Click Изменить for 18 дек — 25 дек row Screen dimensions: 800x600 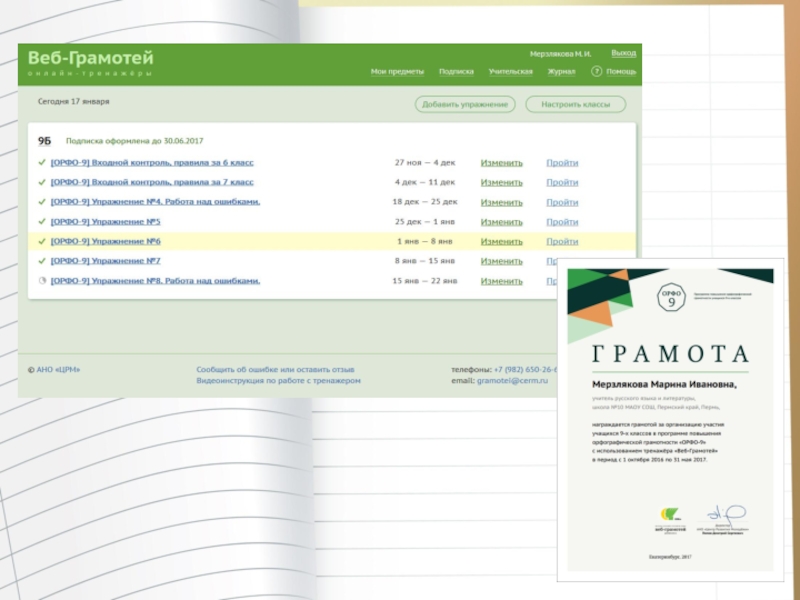point(502,202)
